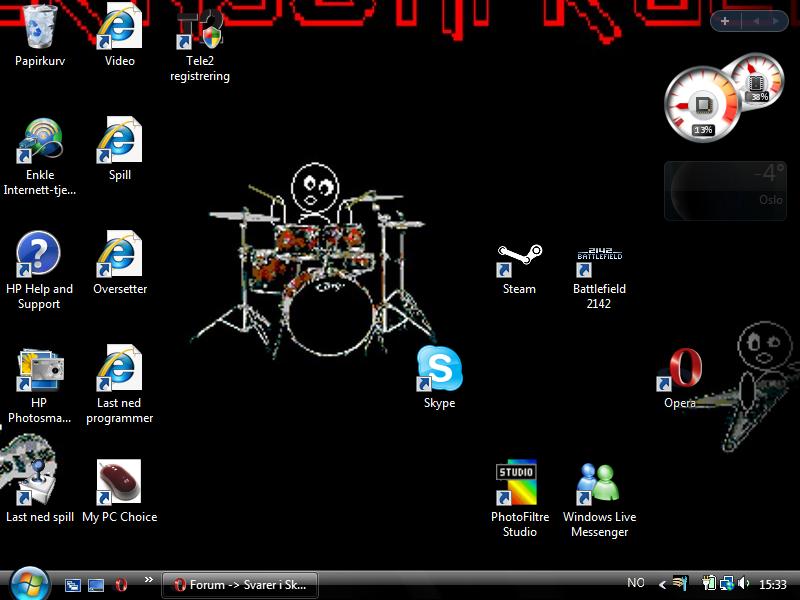Screen dimensions: 800x600
Task: Click the sidebar next gadgets arrow
Action: tap(776, 21)
